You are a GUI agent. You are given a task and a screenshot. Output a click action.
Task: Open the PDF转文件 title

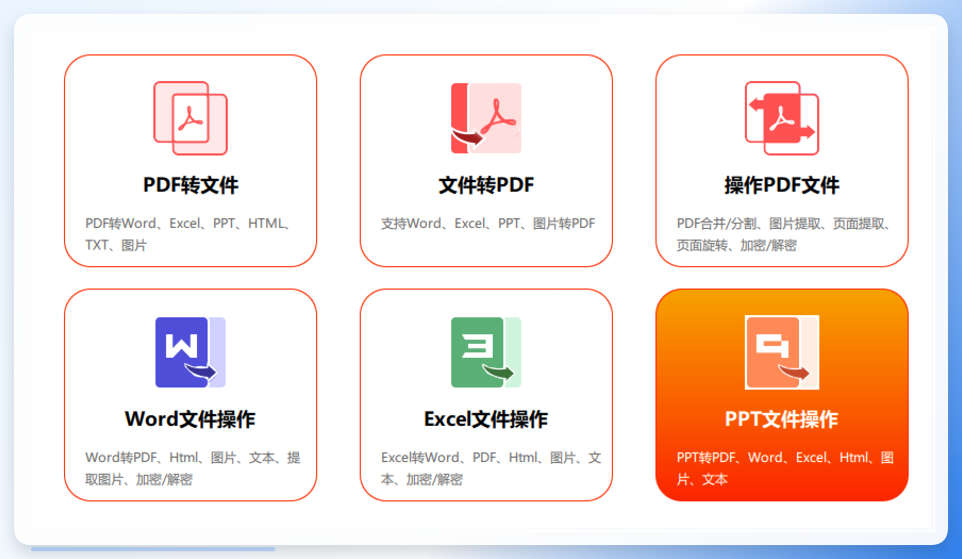point(190,185)
